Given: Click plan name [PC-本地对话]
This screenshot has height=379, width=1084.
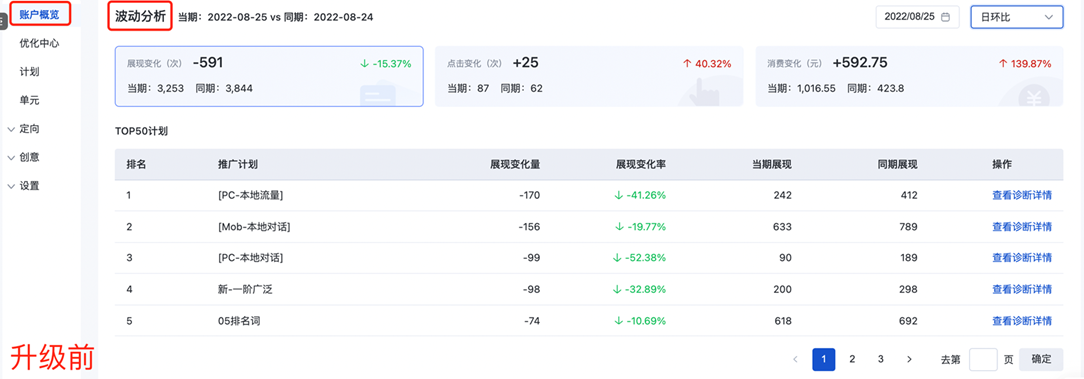Looking at the screenshot, I should 250,257.
